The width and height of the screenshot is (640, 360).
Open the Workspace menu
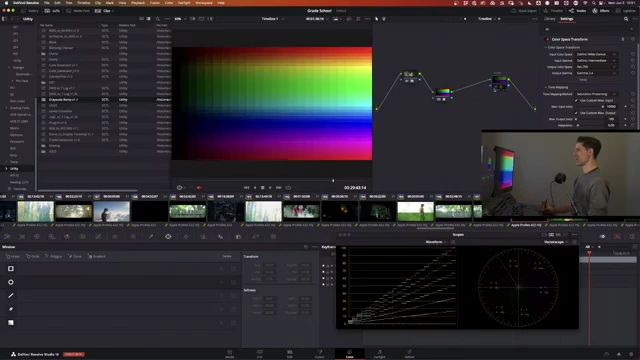pyautogui.click(x=204, y=3)
